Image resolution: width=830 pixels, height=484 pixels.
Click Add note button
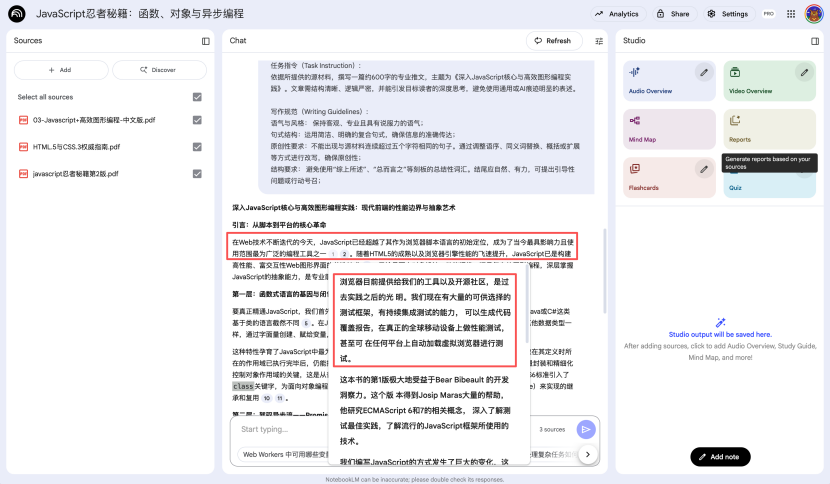[720, 456]
